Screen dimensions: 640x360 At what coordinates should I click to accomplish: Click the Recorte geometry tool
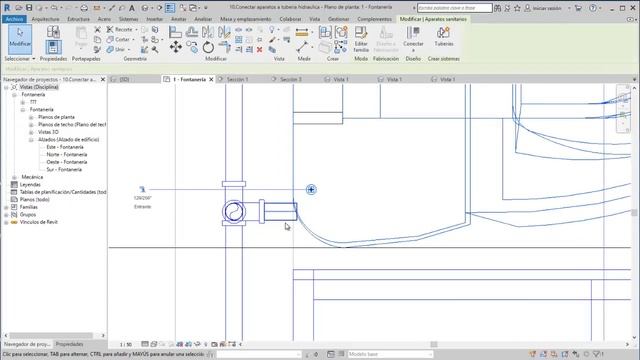click(x=119, y=29)
